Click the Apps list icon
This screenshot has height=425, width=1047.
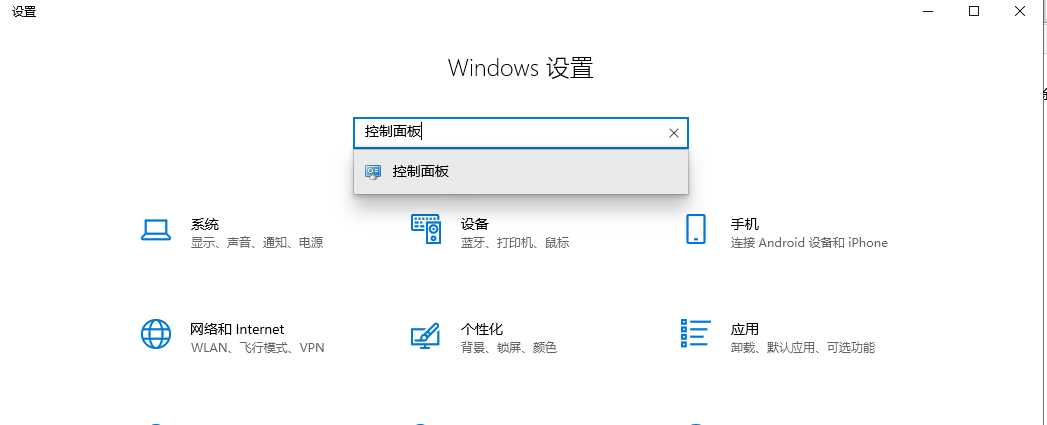tap(695, 334)
